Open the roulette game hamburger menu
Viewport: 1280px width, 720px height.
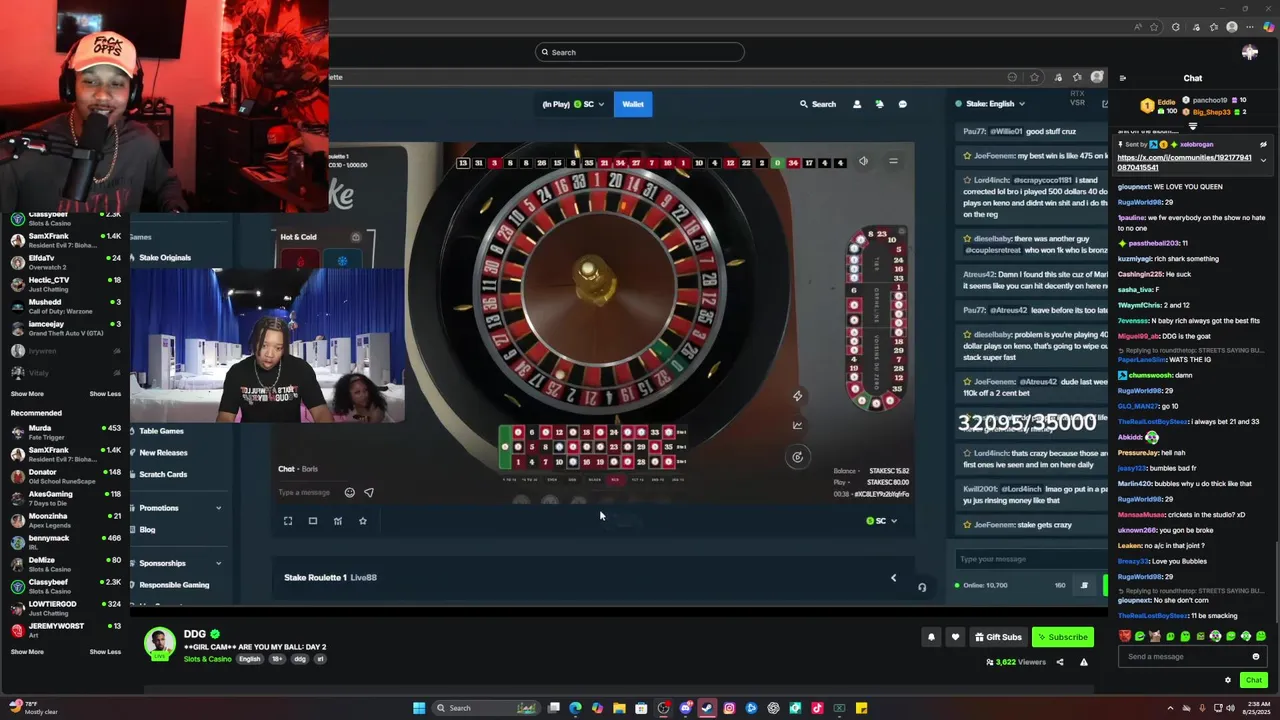coord(893,162)
